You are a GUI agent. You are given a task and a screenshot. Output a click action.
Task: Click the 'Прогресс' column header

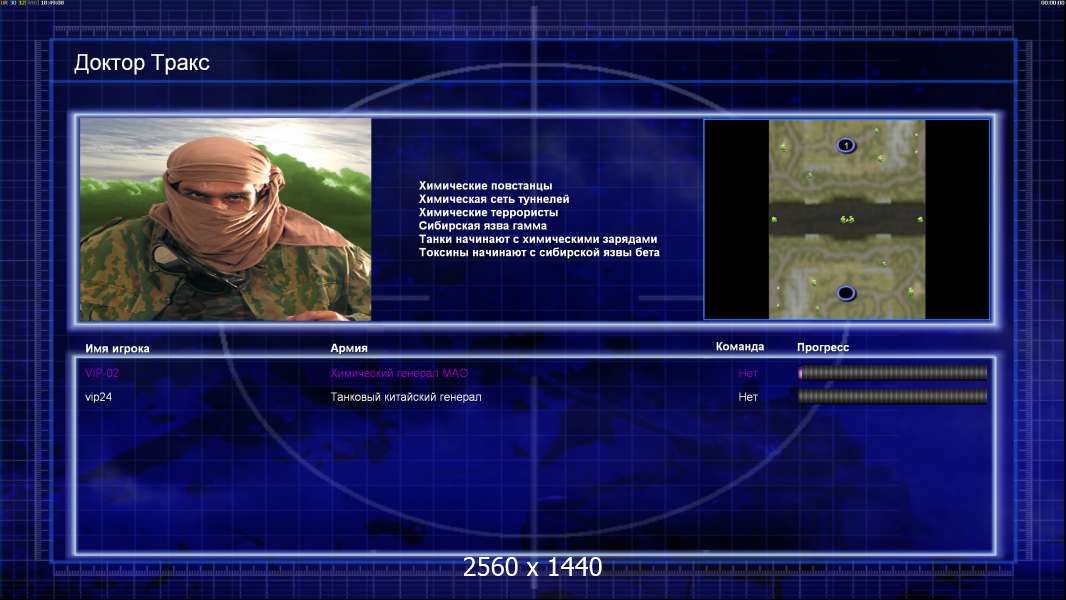click(x=823, y=347)
